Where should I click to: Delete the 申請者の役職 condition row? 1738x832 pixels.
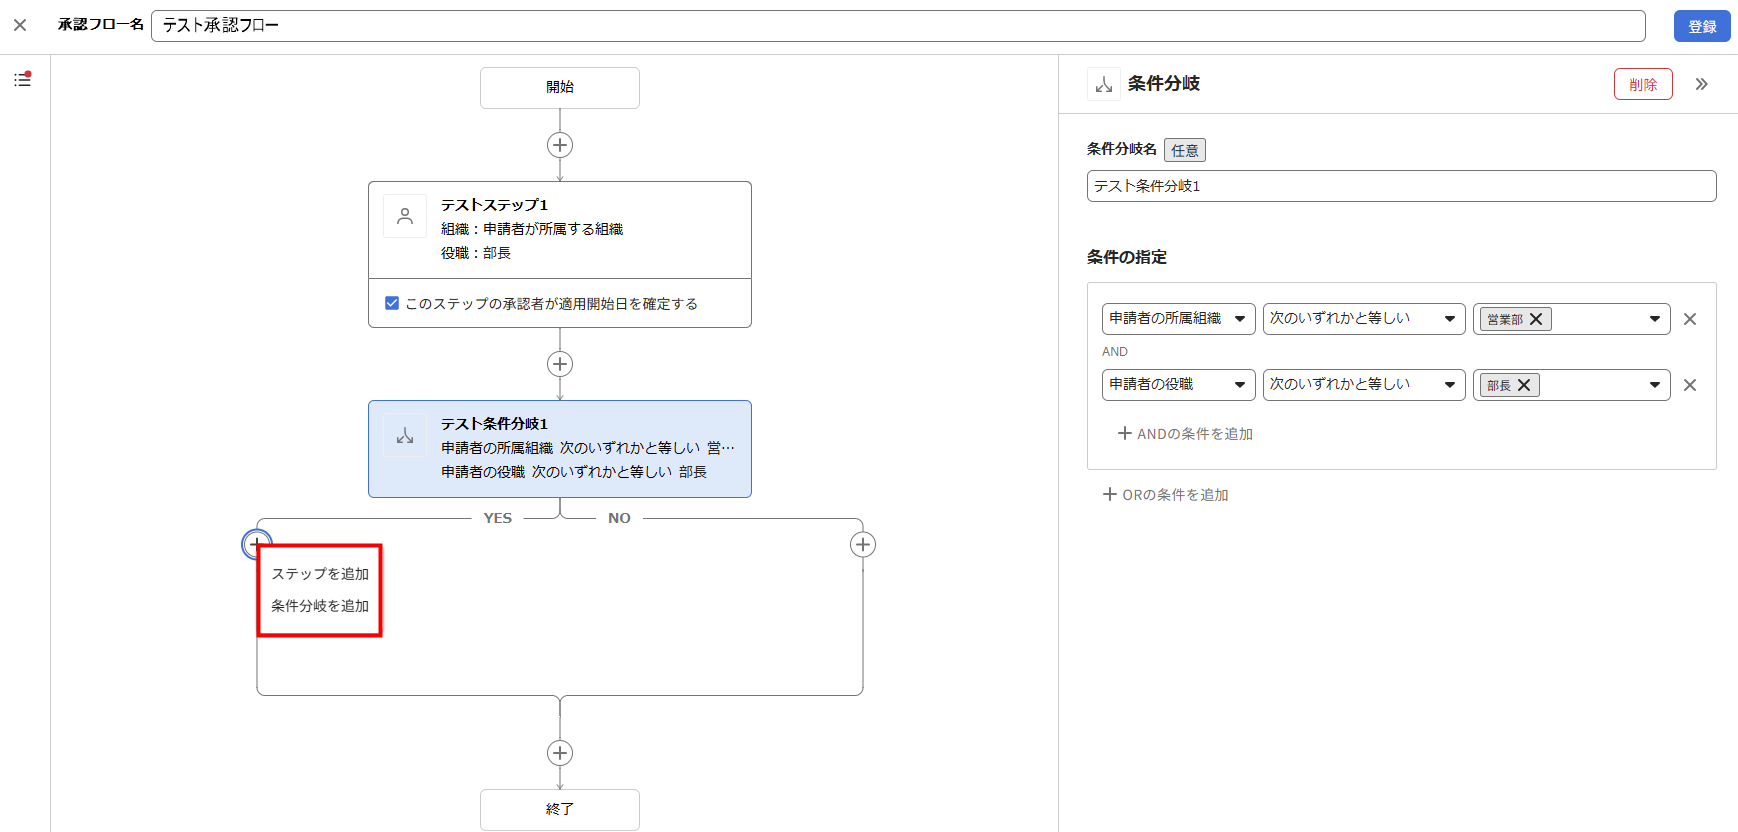tap(1690, 385)
